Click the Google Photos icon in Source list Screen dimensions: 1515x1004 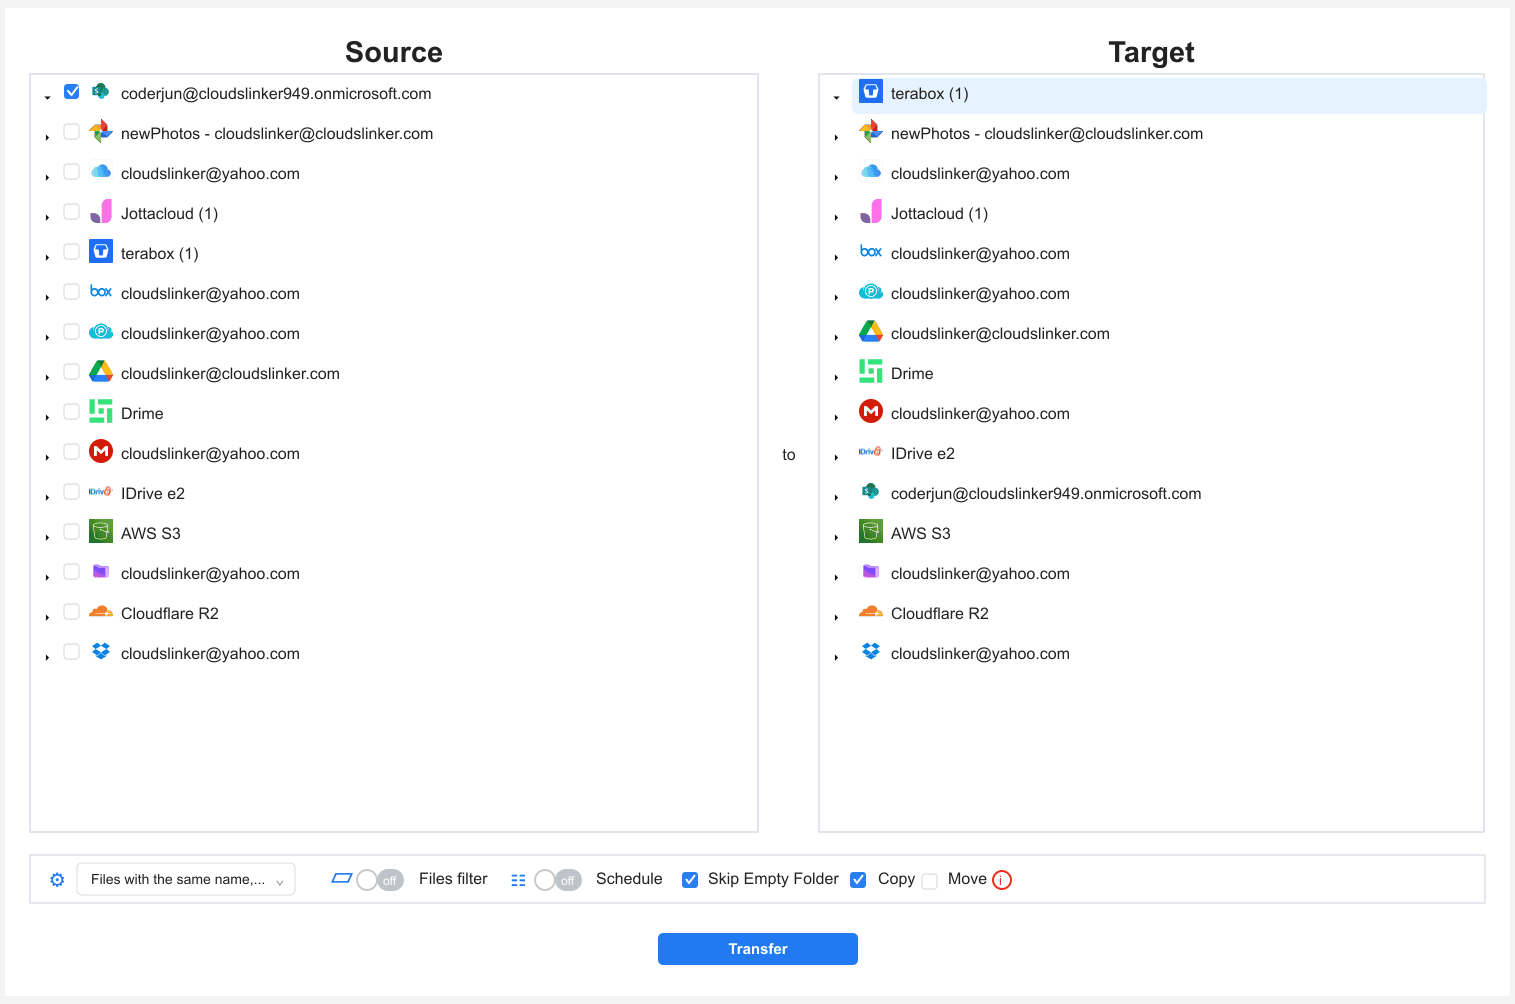[x=101, y=131]
